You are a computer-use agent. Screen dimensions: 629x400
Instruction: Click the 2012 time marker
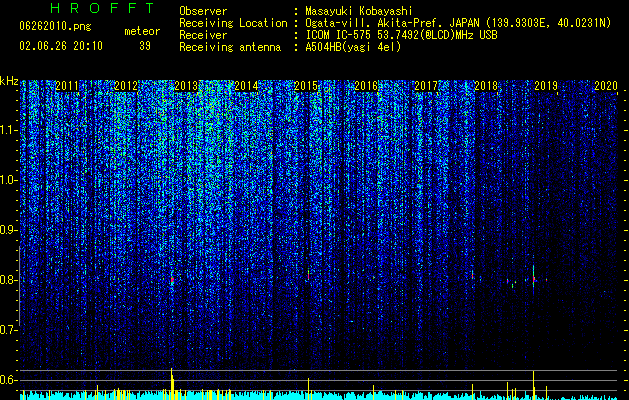(x=126, y=86)
